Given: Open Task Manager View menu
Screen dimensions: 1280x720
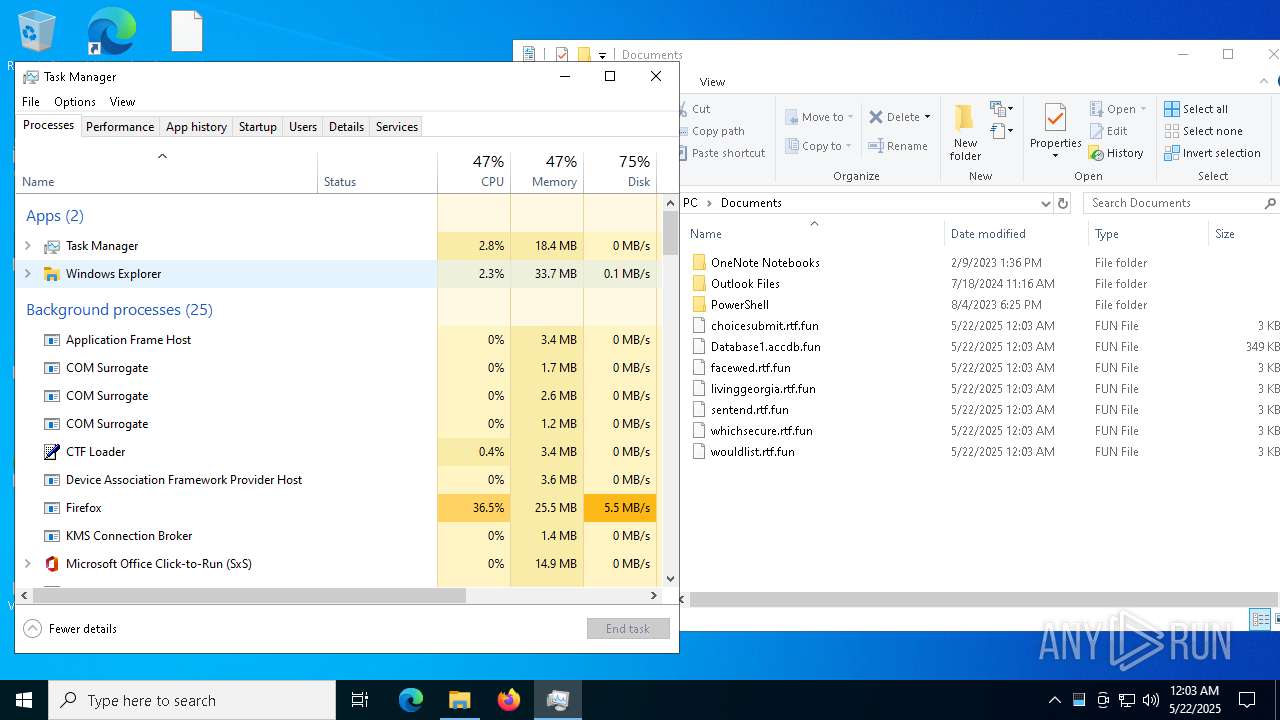Looking at the screenshot, I should coord(122,102).
